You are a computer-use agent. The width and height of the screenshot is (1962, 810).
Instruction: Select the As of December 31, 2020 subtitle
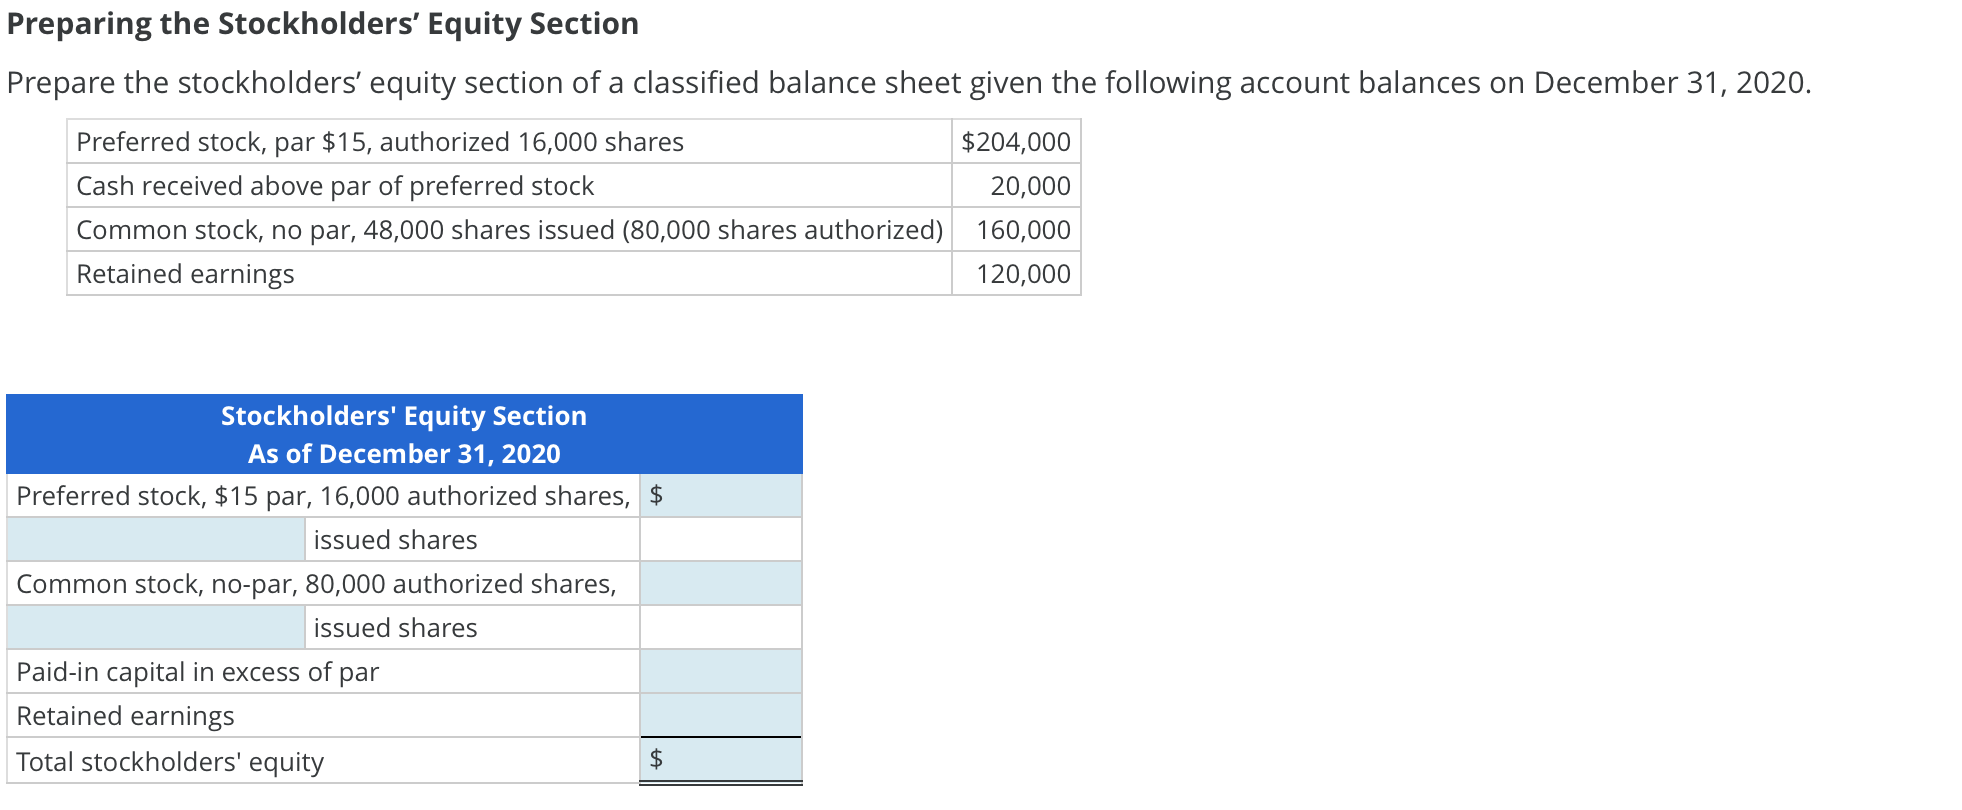(x=404, y=453)
